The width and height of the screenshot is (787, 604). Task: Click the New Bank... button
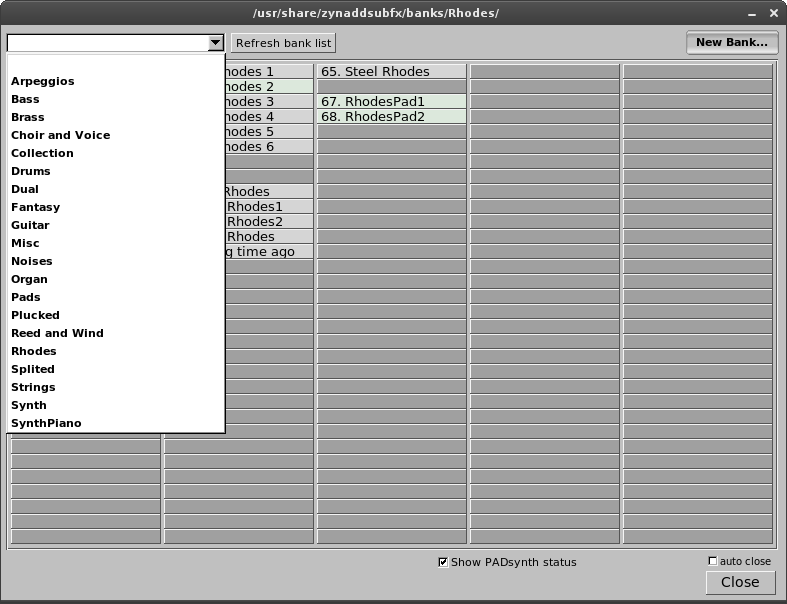(731, 42)
